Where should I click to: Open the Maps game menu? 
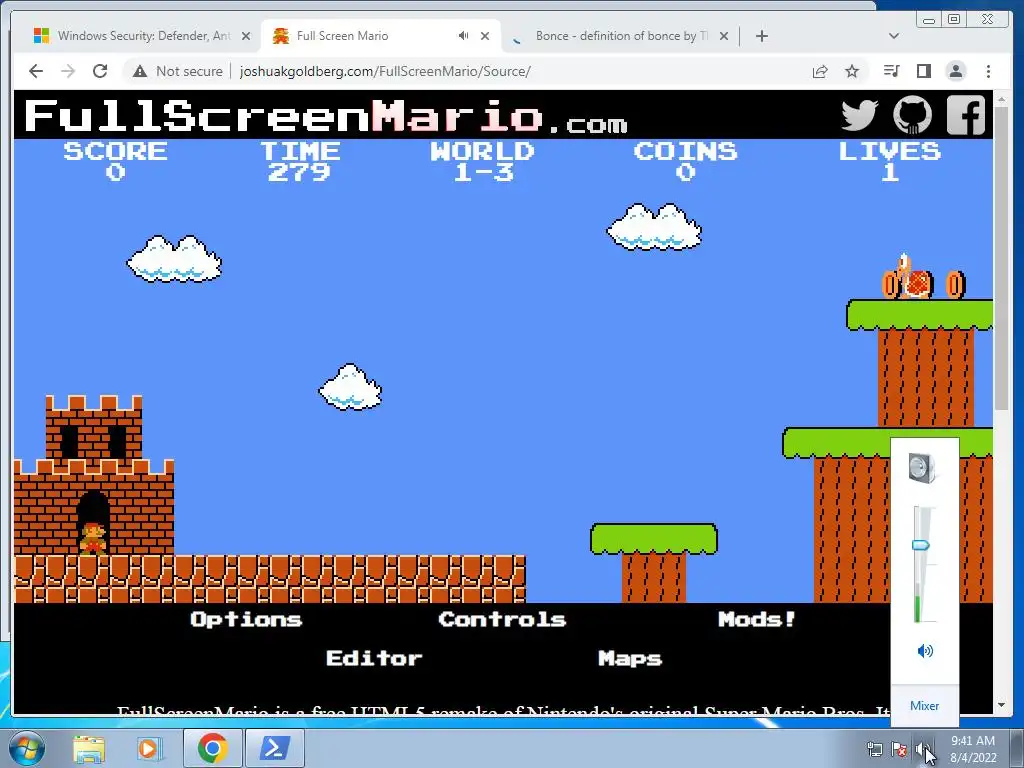tap(630, 658)
